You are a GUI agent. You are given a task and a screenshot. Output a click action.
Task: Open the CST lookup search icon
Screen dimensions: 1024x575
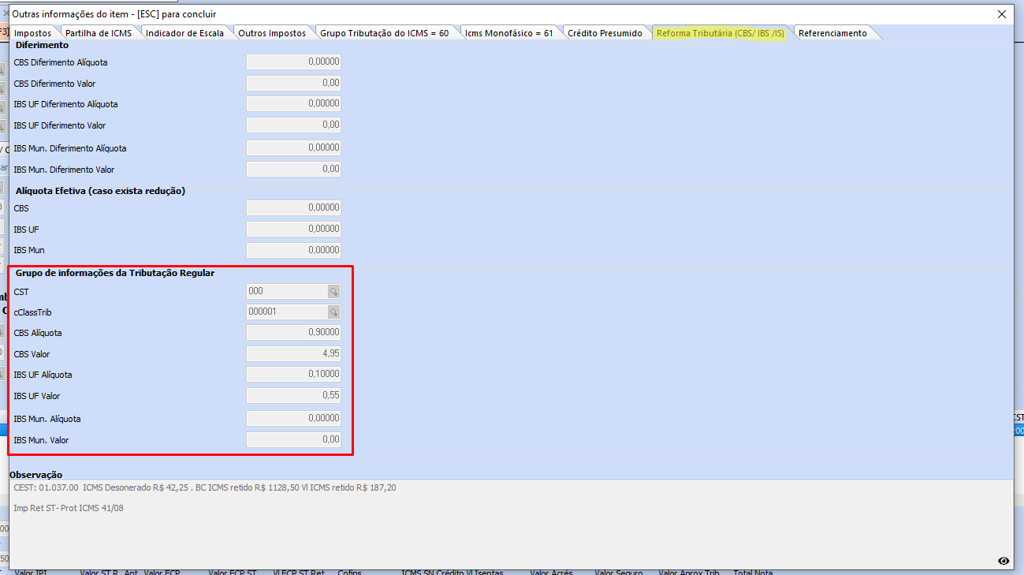(334, 292)
